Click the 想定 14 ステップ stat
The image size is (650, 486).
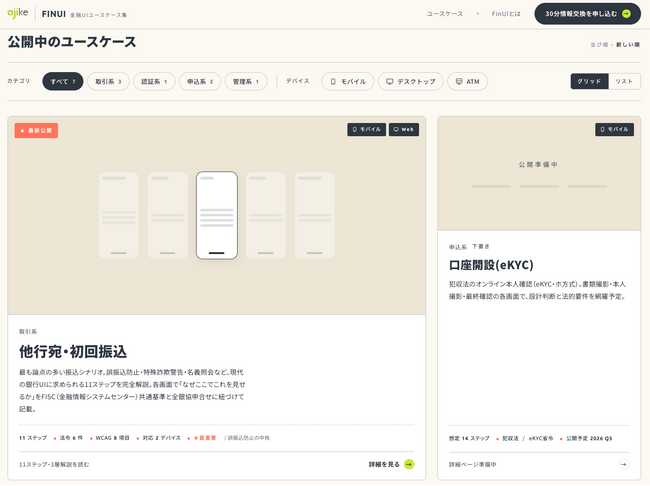pyautogui.click(x=469, y=438)
